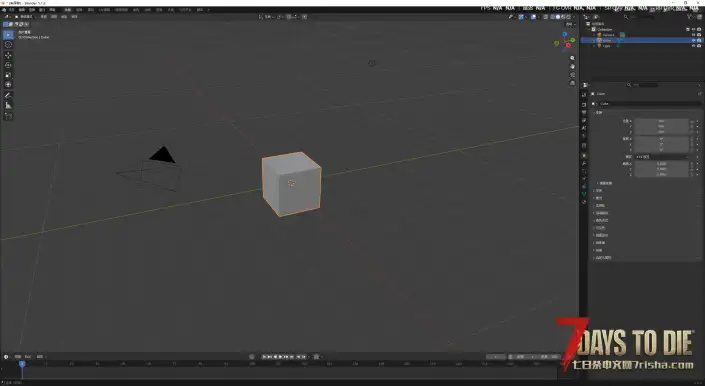Select the Camera object in the outliner
The image size is (705, 386).
click(608, 35)
